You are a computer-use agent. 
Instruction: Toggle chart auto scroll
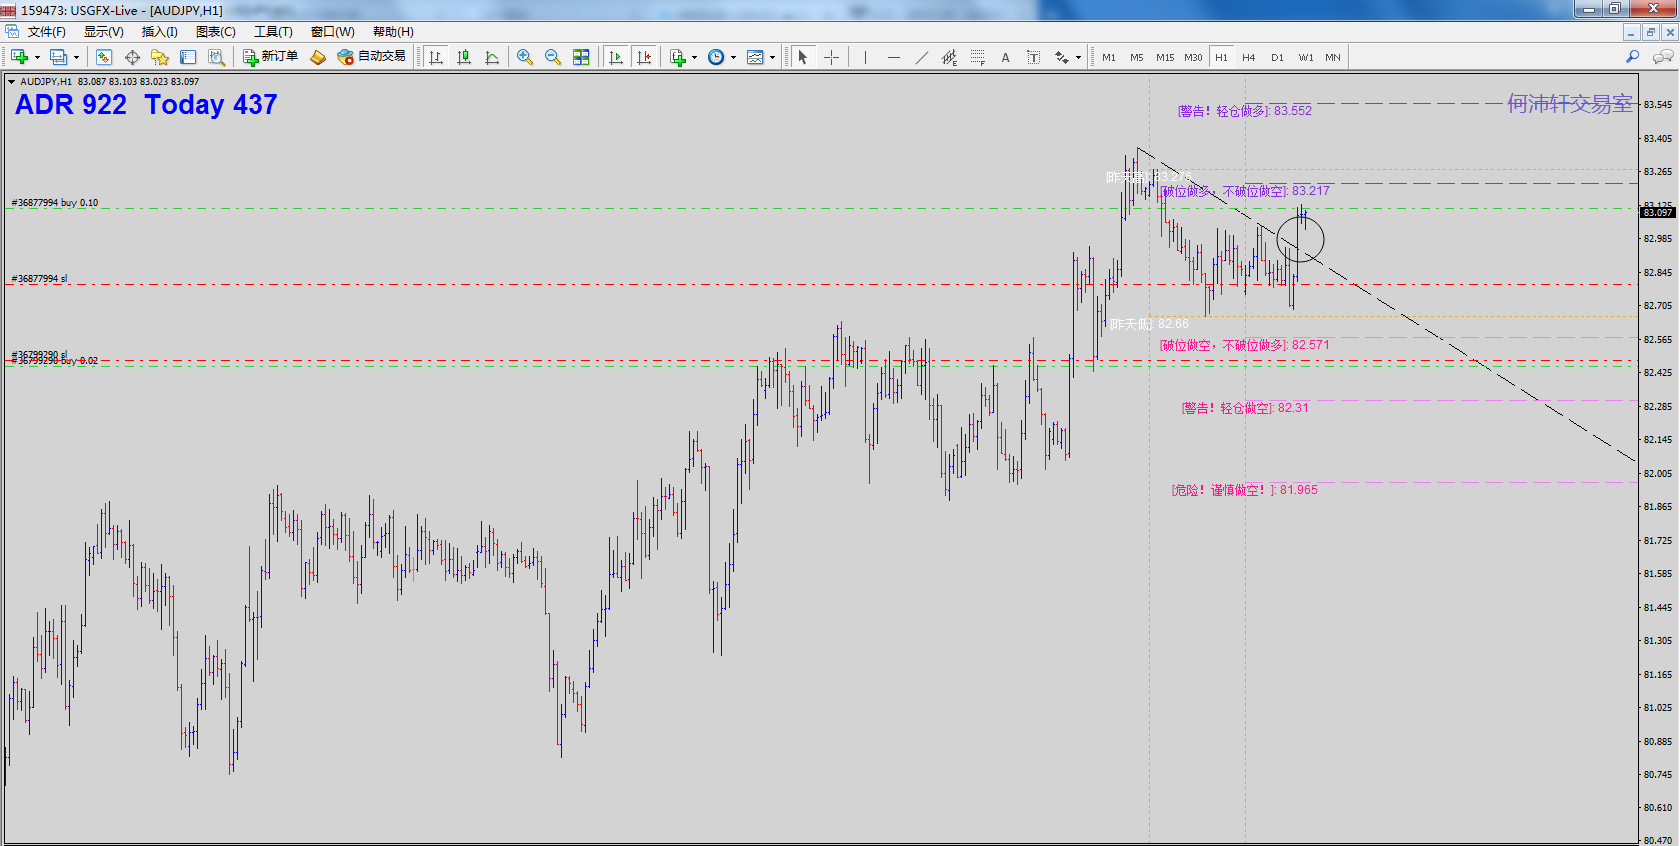(x=616, y=57)
